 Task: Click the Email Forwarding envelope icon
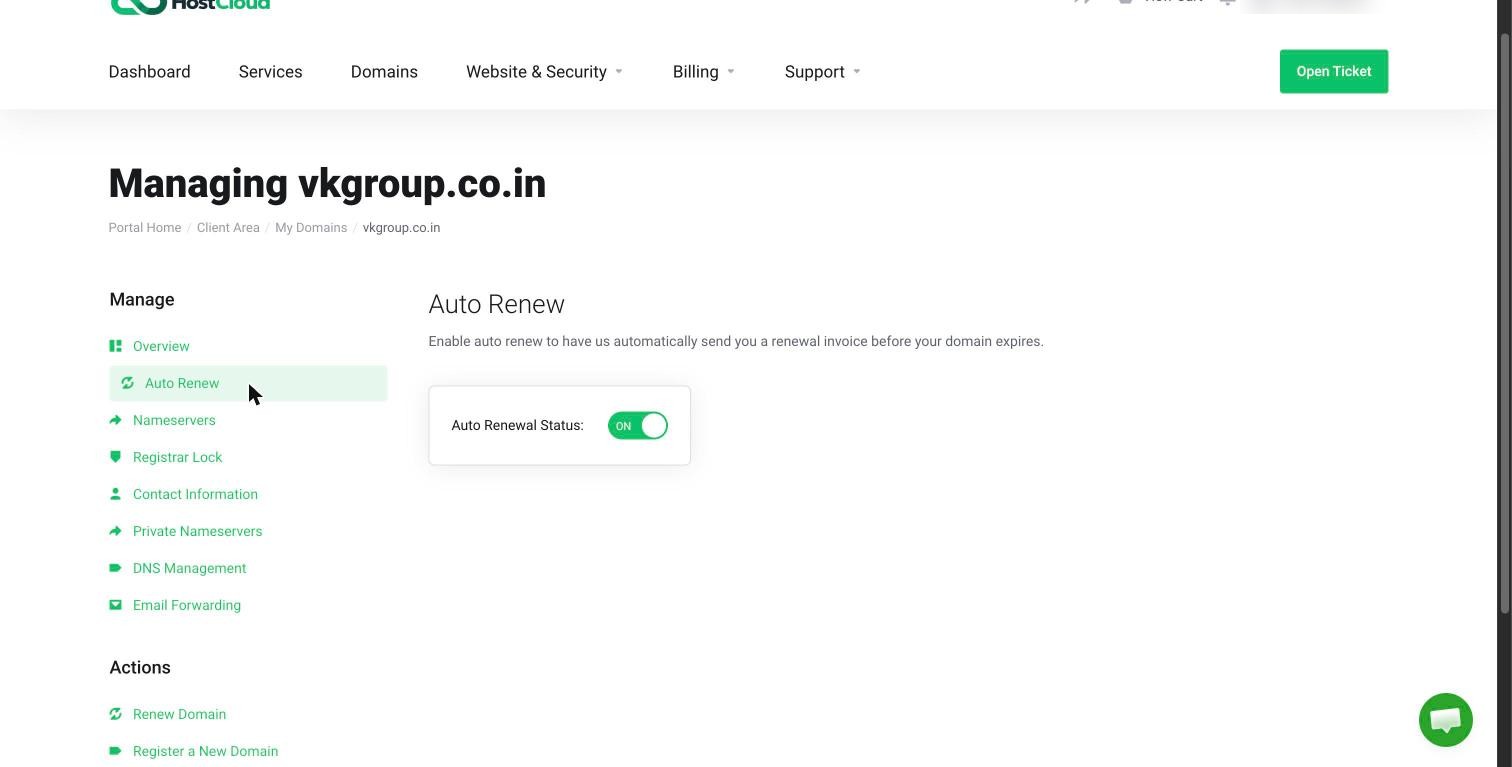click(115, 605)
